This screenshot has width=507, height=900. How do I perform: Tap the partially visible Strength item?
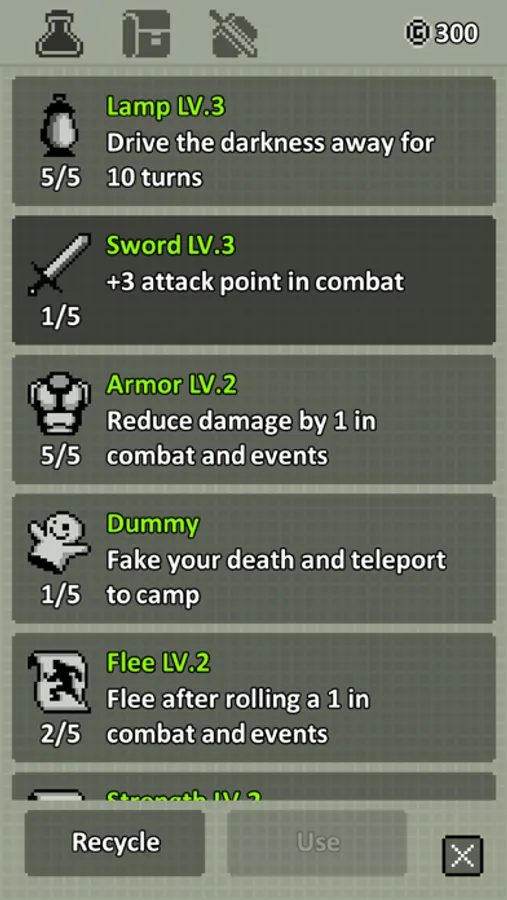pyautogui.click(x=254, y=786)
